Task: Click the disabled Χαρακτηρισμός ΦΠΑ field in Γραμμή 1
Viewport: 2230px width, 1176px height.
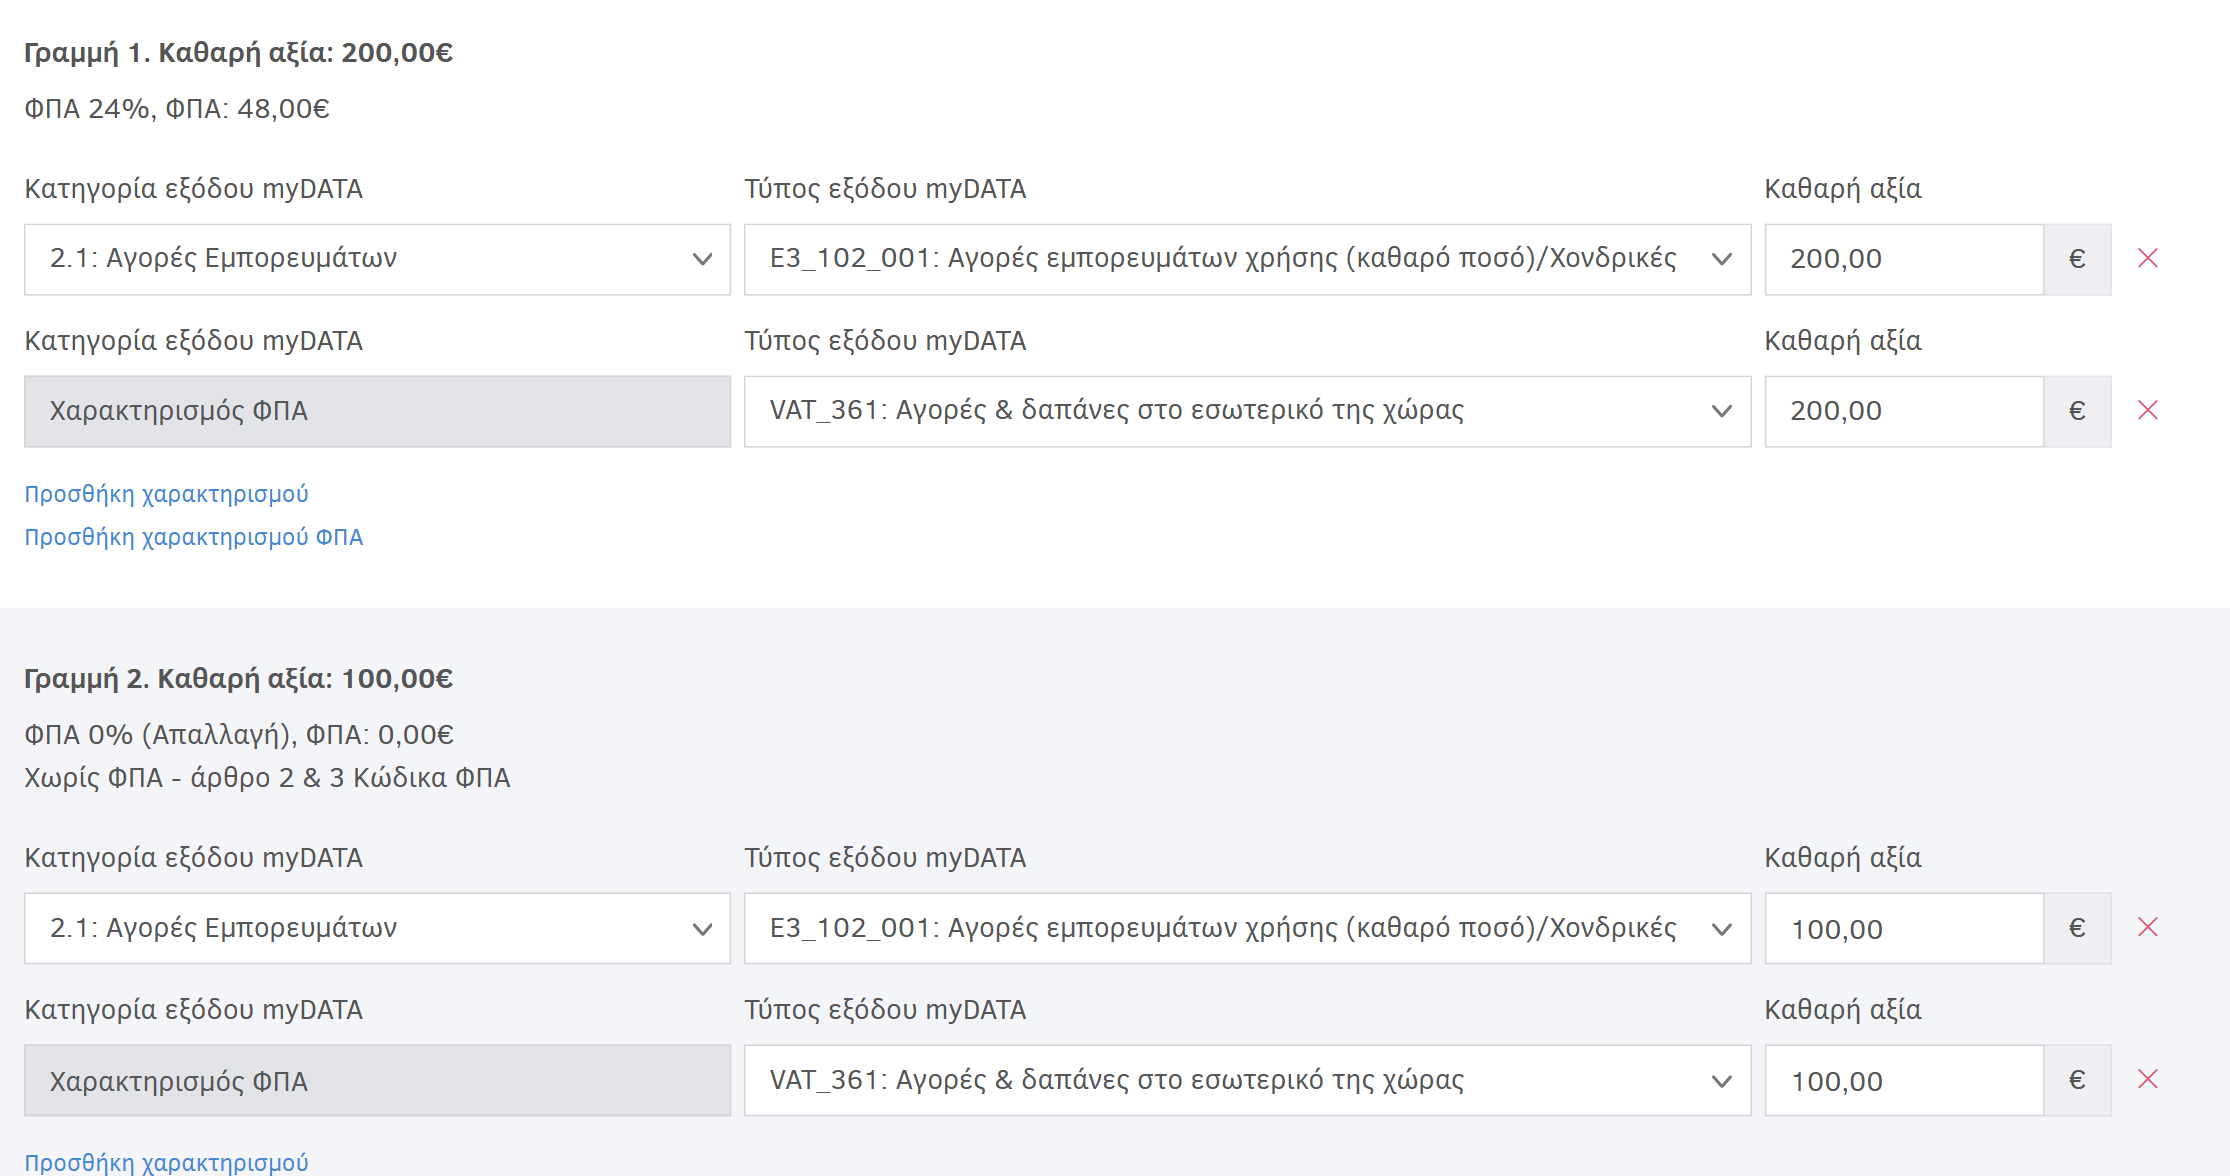Action: tap(377, 411)
